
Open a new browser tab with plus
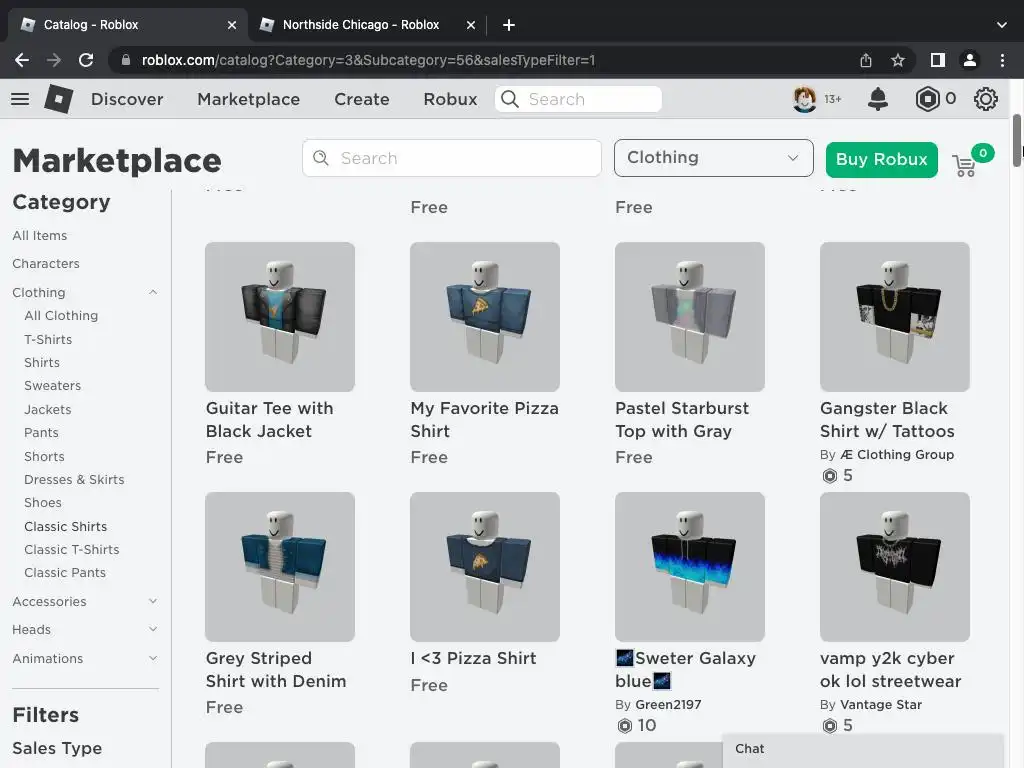click(x=509, y=25)
